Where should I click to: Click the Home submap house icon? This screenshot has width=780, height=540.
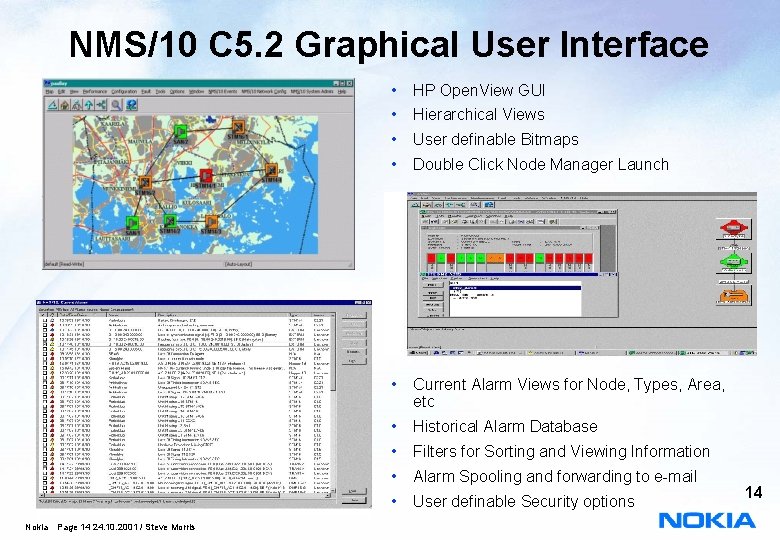(x=65, y=105)
